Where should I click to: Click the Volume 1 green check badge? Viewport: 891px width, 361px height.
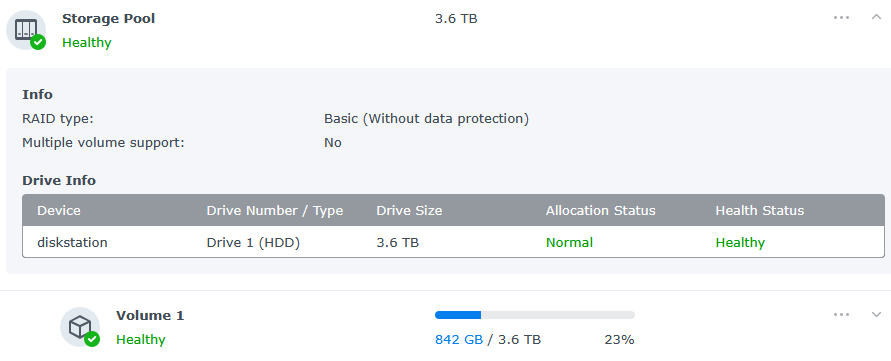[x=92, y=339]
